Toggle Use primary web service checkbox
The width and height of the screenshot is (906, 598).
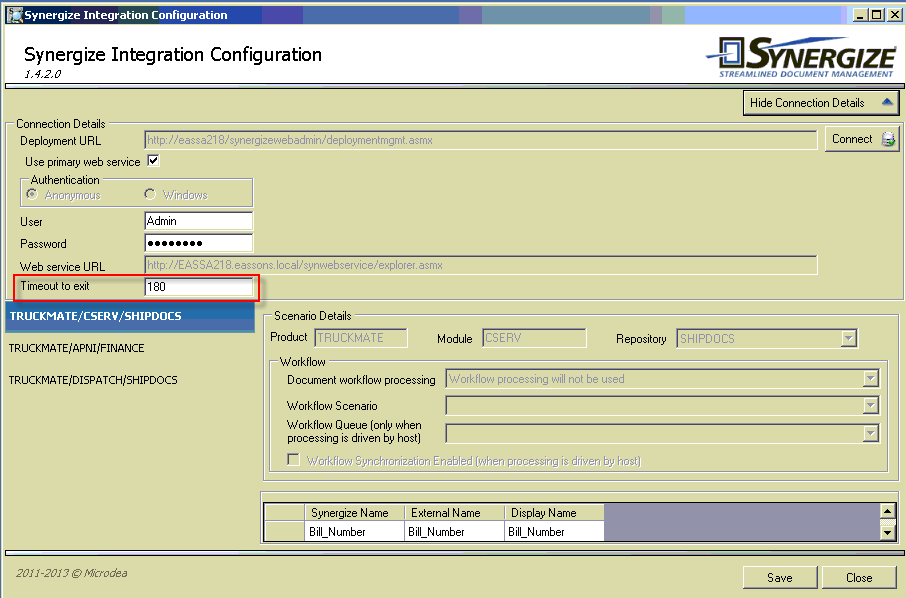pos(153,161)
